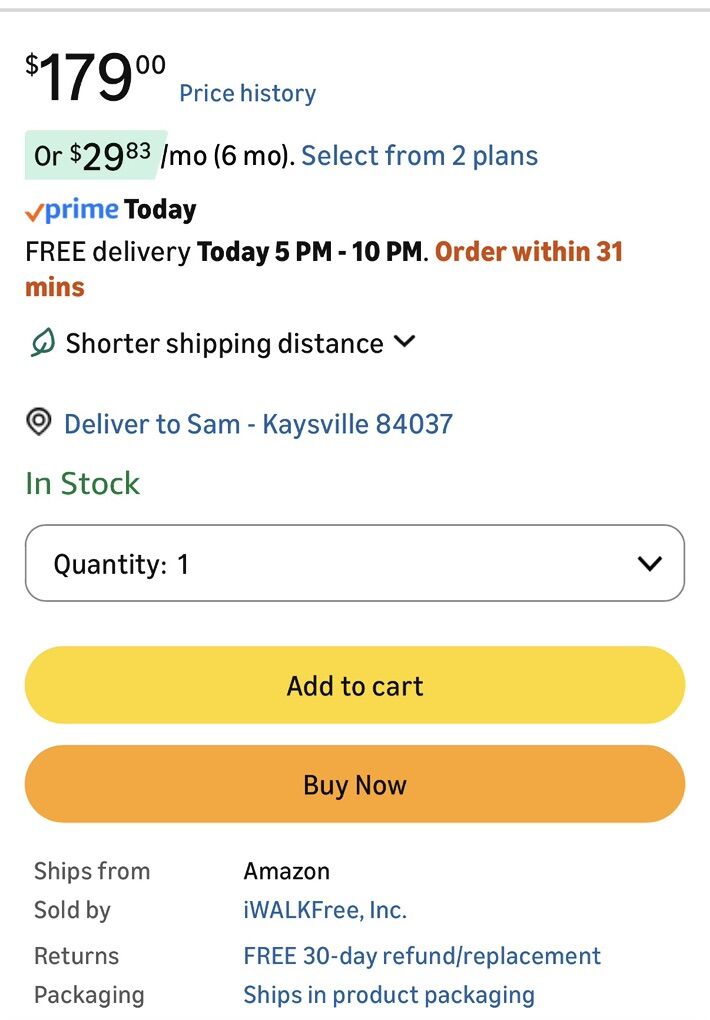
Task: Click the In Stock status text
Action: pos(82,484)
